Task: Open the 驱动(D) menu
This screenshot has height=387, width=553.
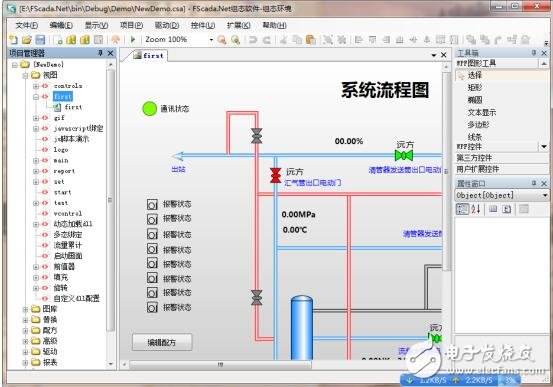Action: click(167, 25)
